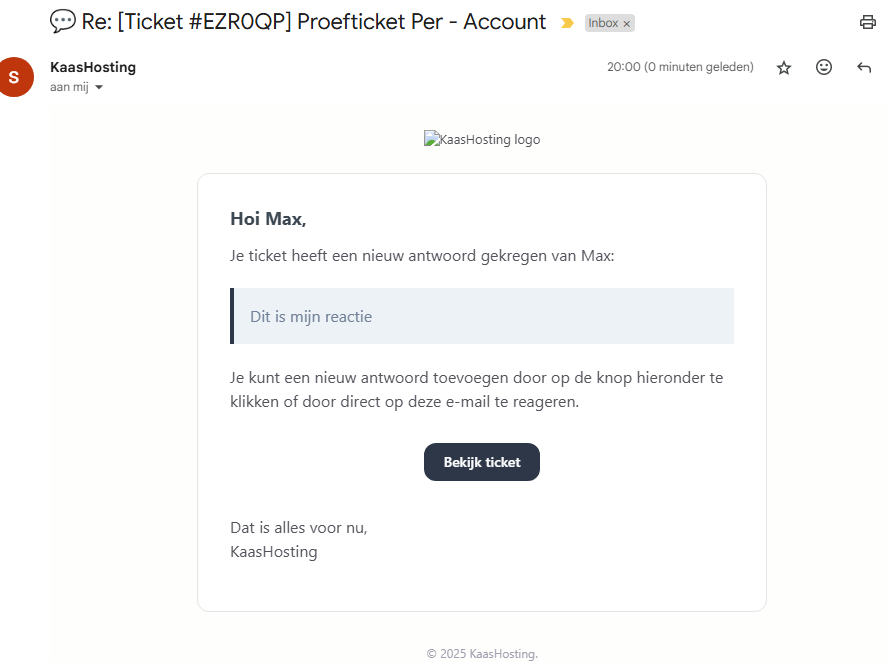Click the email subject line text

pyautogui.click(x=314, y=21)
